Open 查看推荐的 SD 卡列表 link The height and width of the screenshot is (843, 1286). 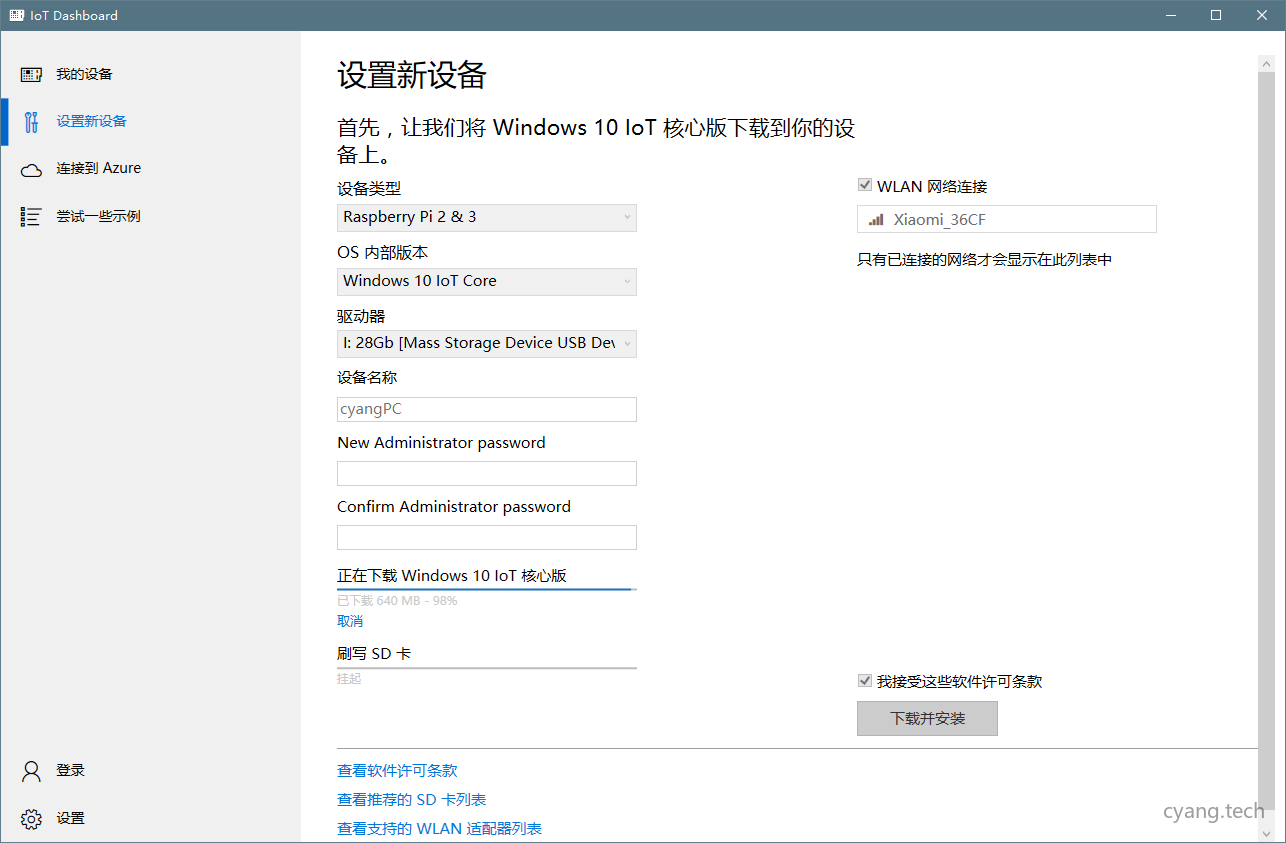[x=412, y=800]
